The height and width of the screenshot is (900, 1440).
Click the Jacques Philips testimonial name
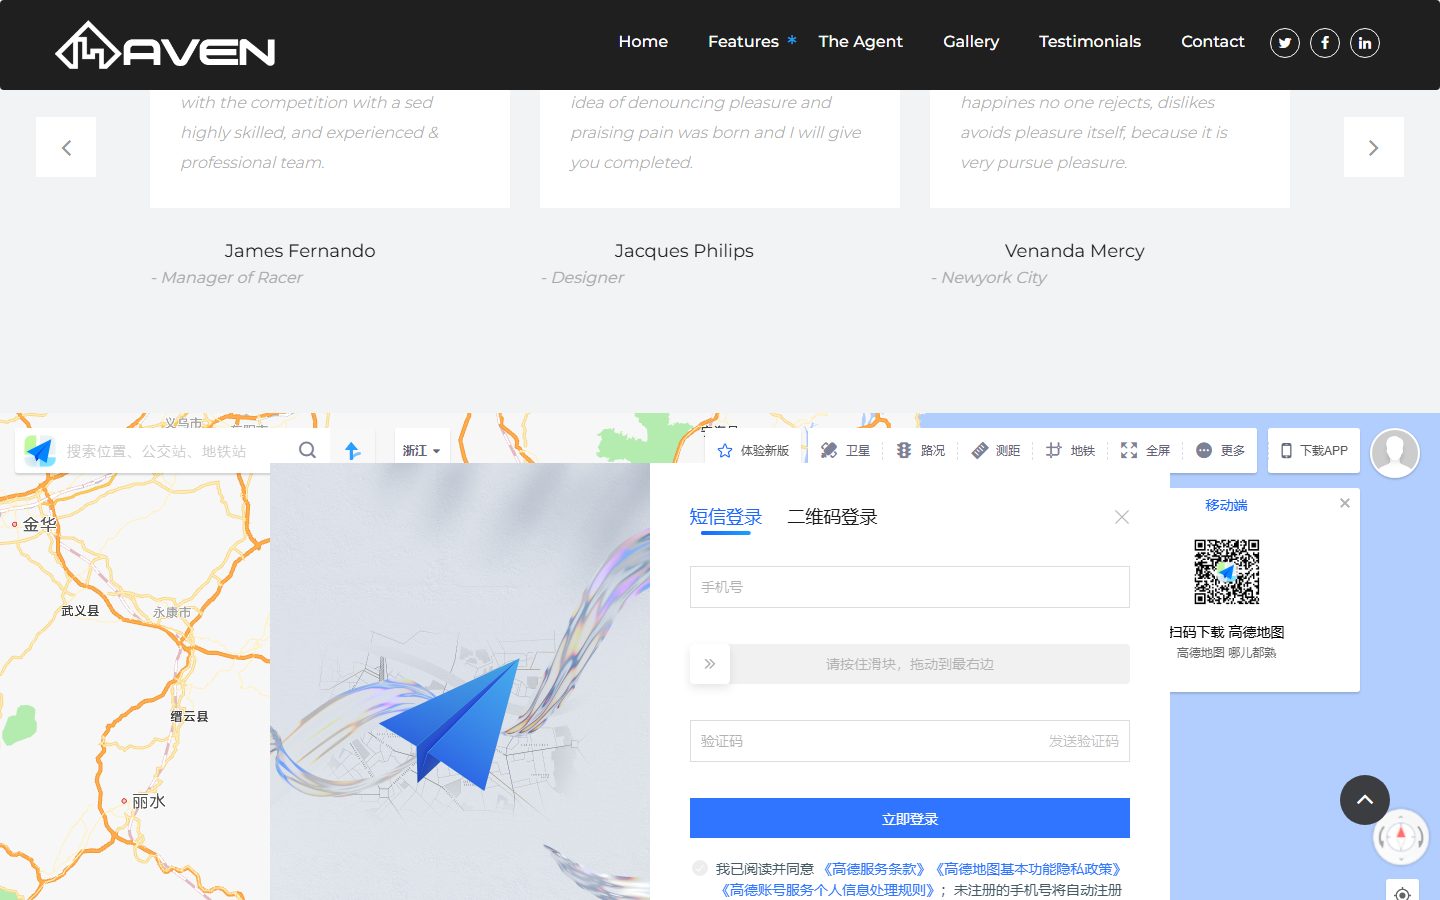click(684, 251)
